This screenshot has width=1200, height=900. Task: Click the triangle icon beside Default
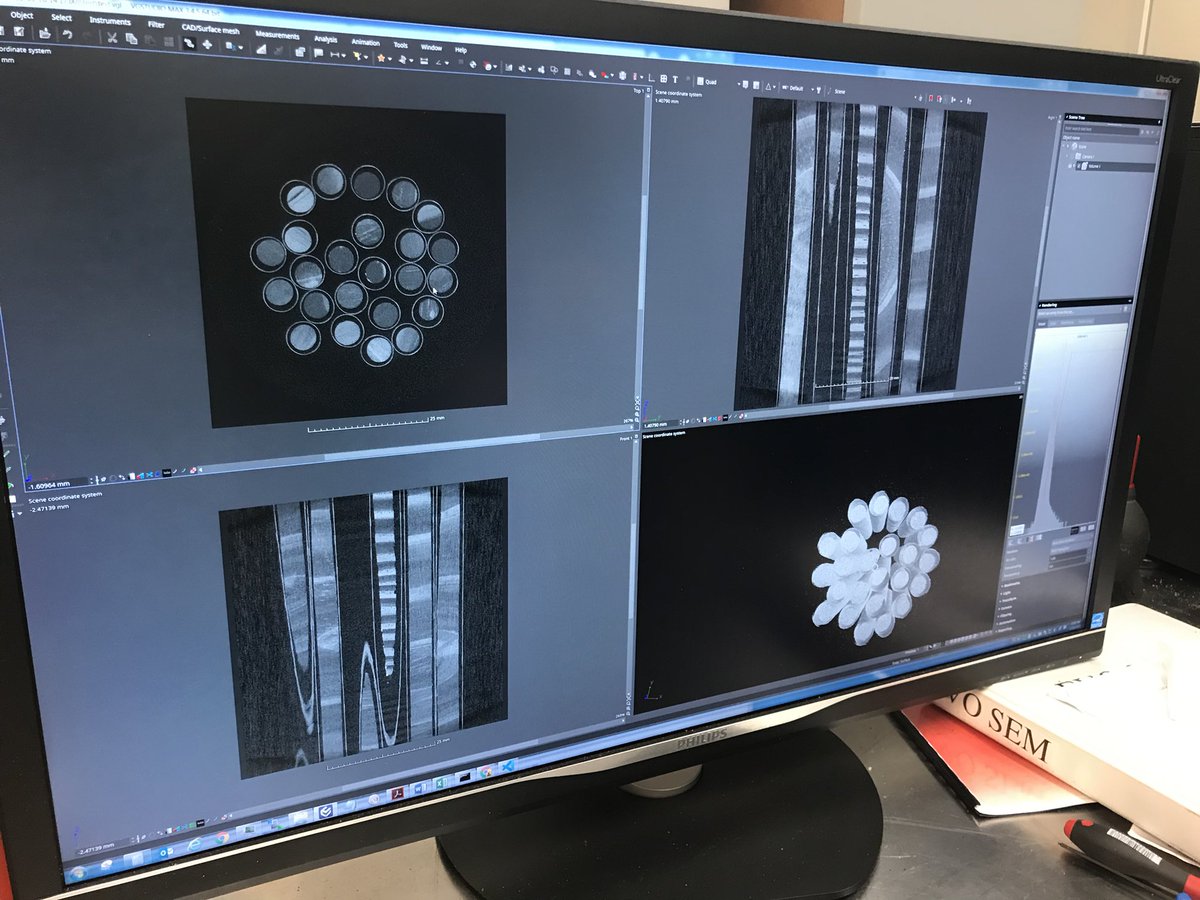(768, 86)
